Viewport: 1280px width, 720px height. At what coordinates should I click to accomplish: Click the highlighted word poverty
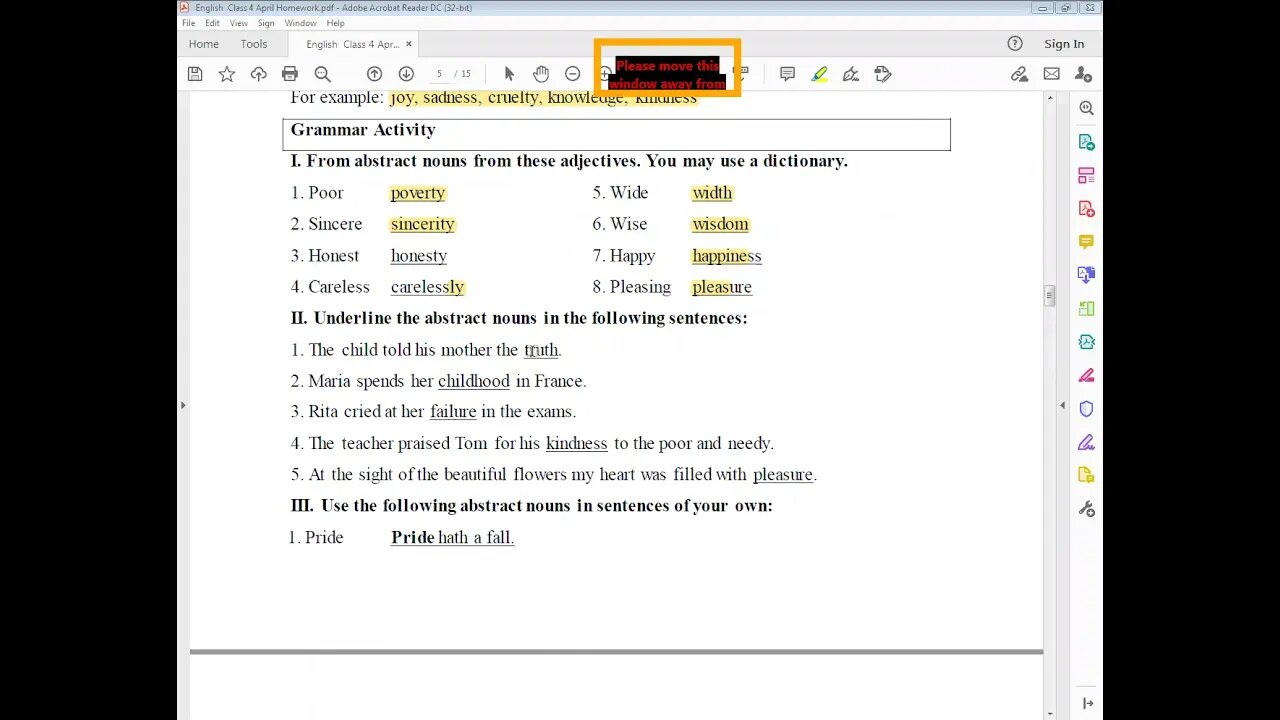pyautogui.click(x=418, y=193)
